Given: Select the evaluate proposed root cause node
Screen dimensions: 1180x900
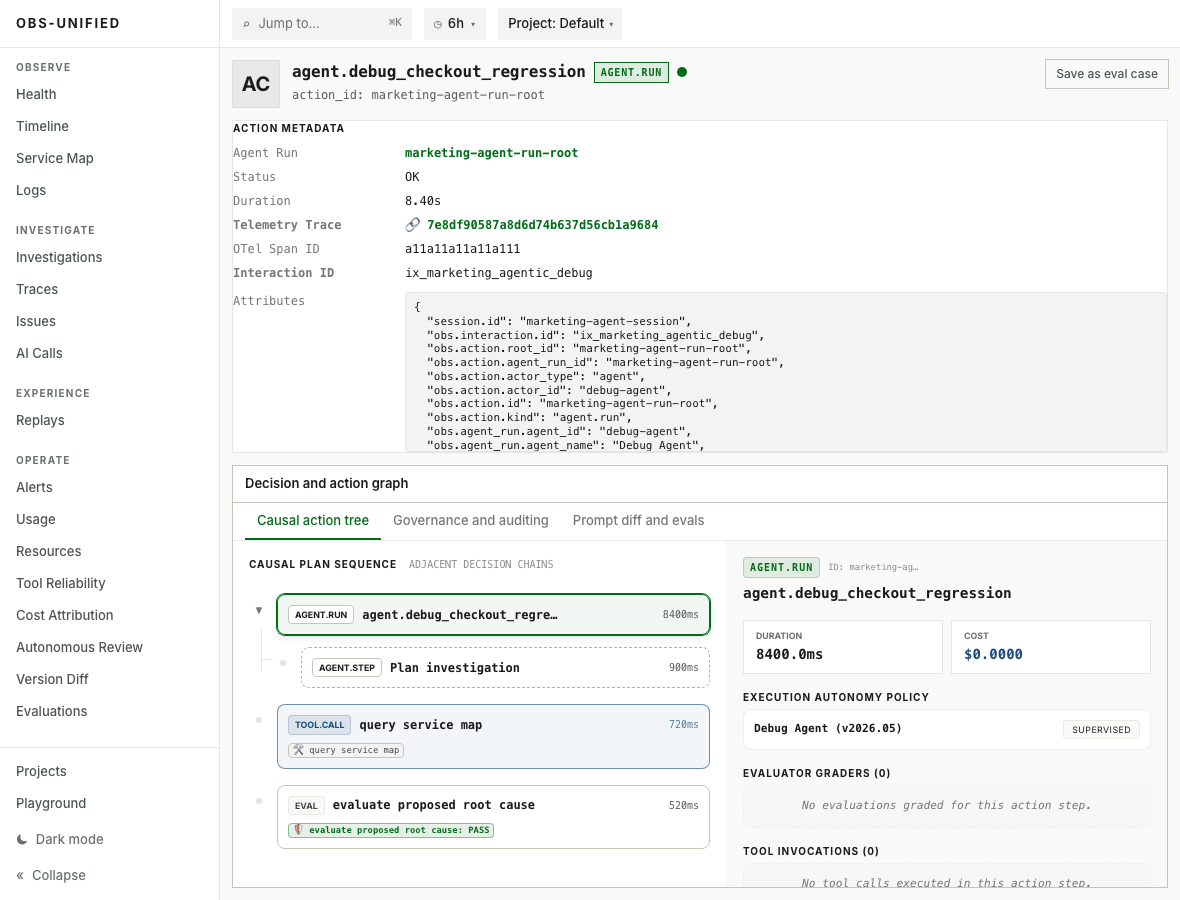Looking at the screenshot, I should (493, 816).
